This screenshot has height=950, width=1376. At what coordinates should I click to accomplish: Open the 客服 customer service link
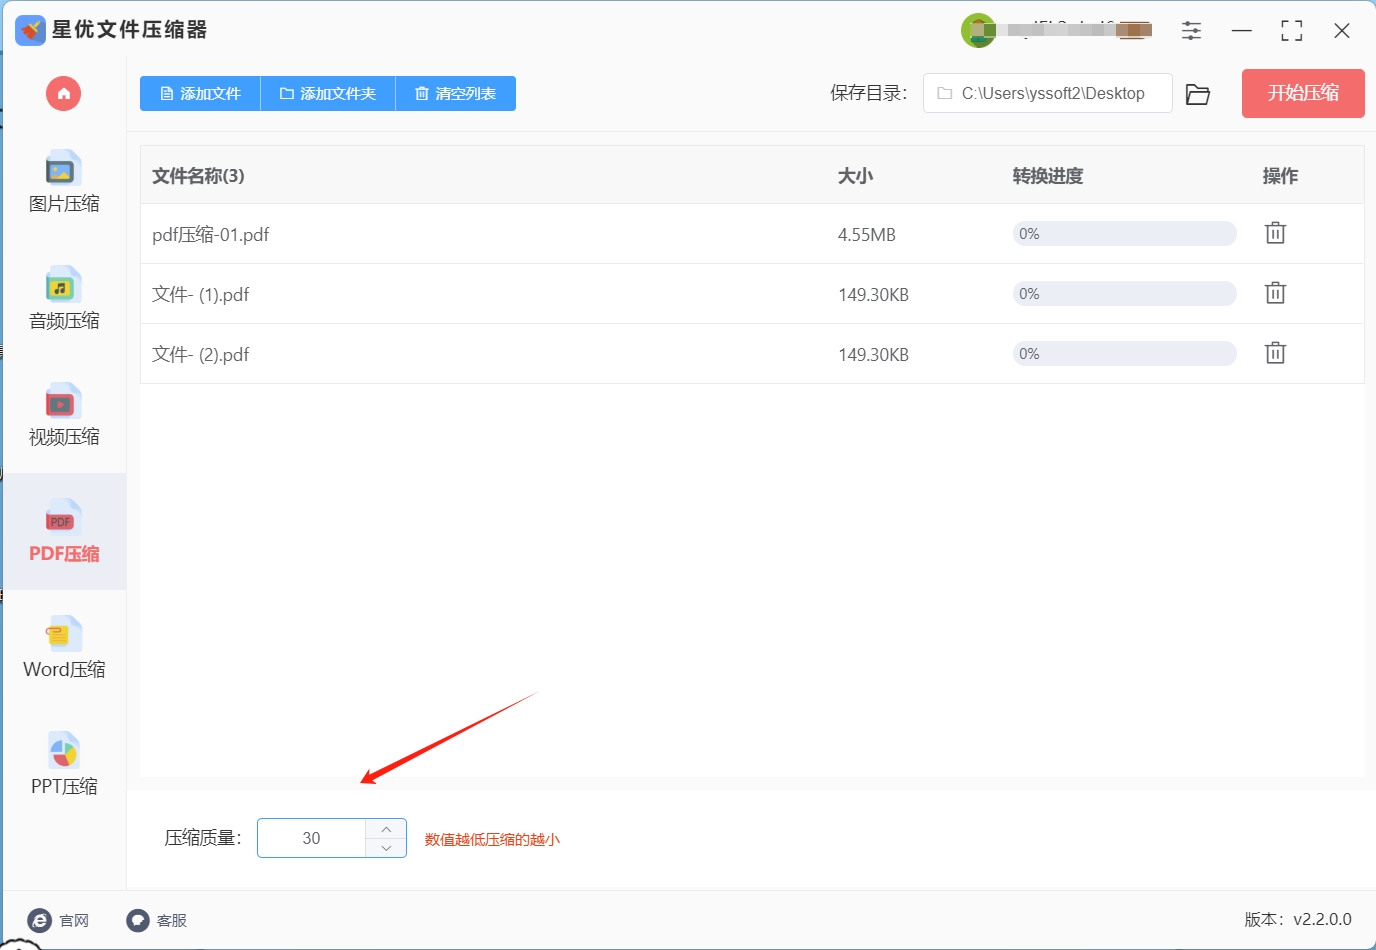tap(157, 920)
